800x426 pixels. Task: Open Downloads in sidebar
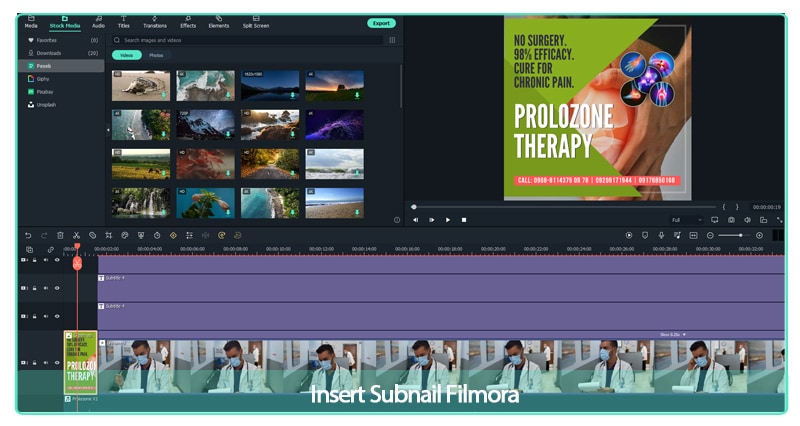[61, 53]
